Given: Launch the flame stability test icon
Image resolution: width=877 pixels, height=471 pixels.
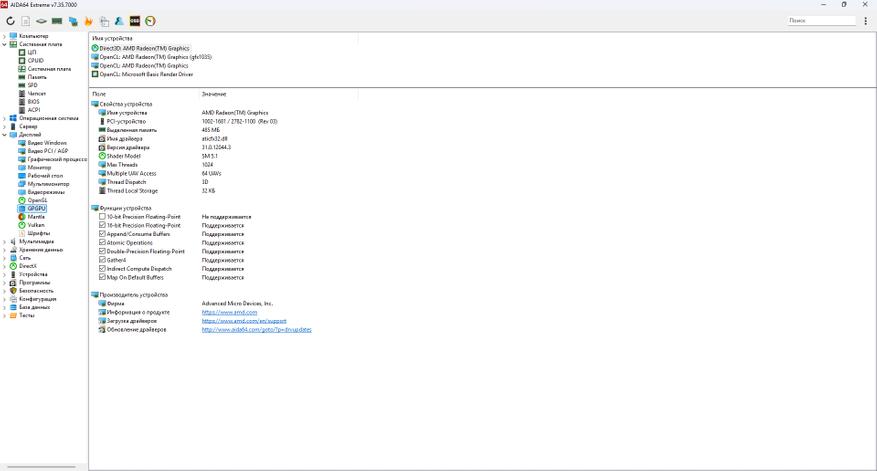Looking at the screenshot, I should point(88,21).
